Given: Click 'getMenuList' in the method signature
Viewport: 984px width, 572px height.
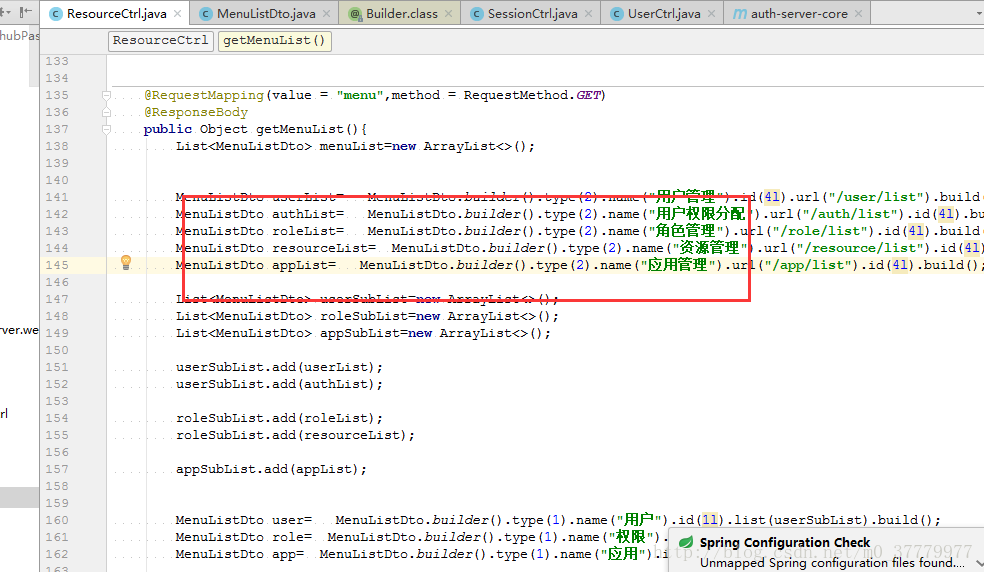Looking at the screenshot, I should [x=299, y=129].
